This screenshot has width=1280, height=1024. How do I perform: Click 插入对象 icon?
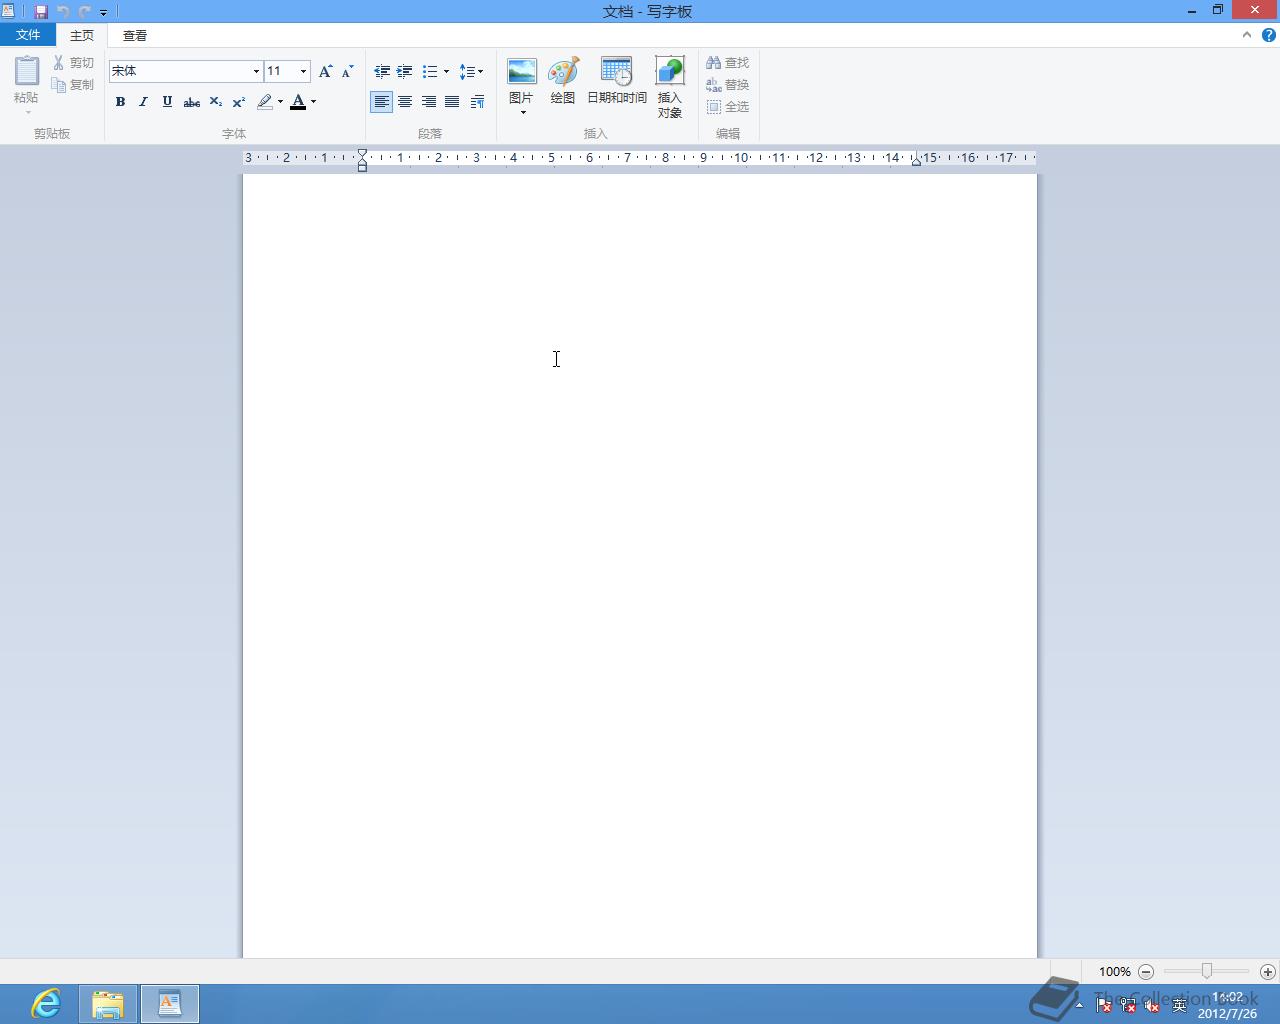pos(670,86)
